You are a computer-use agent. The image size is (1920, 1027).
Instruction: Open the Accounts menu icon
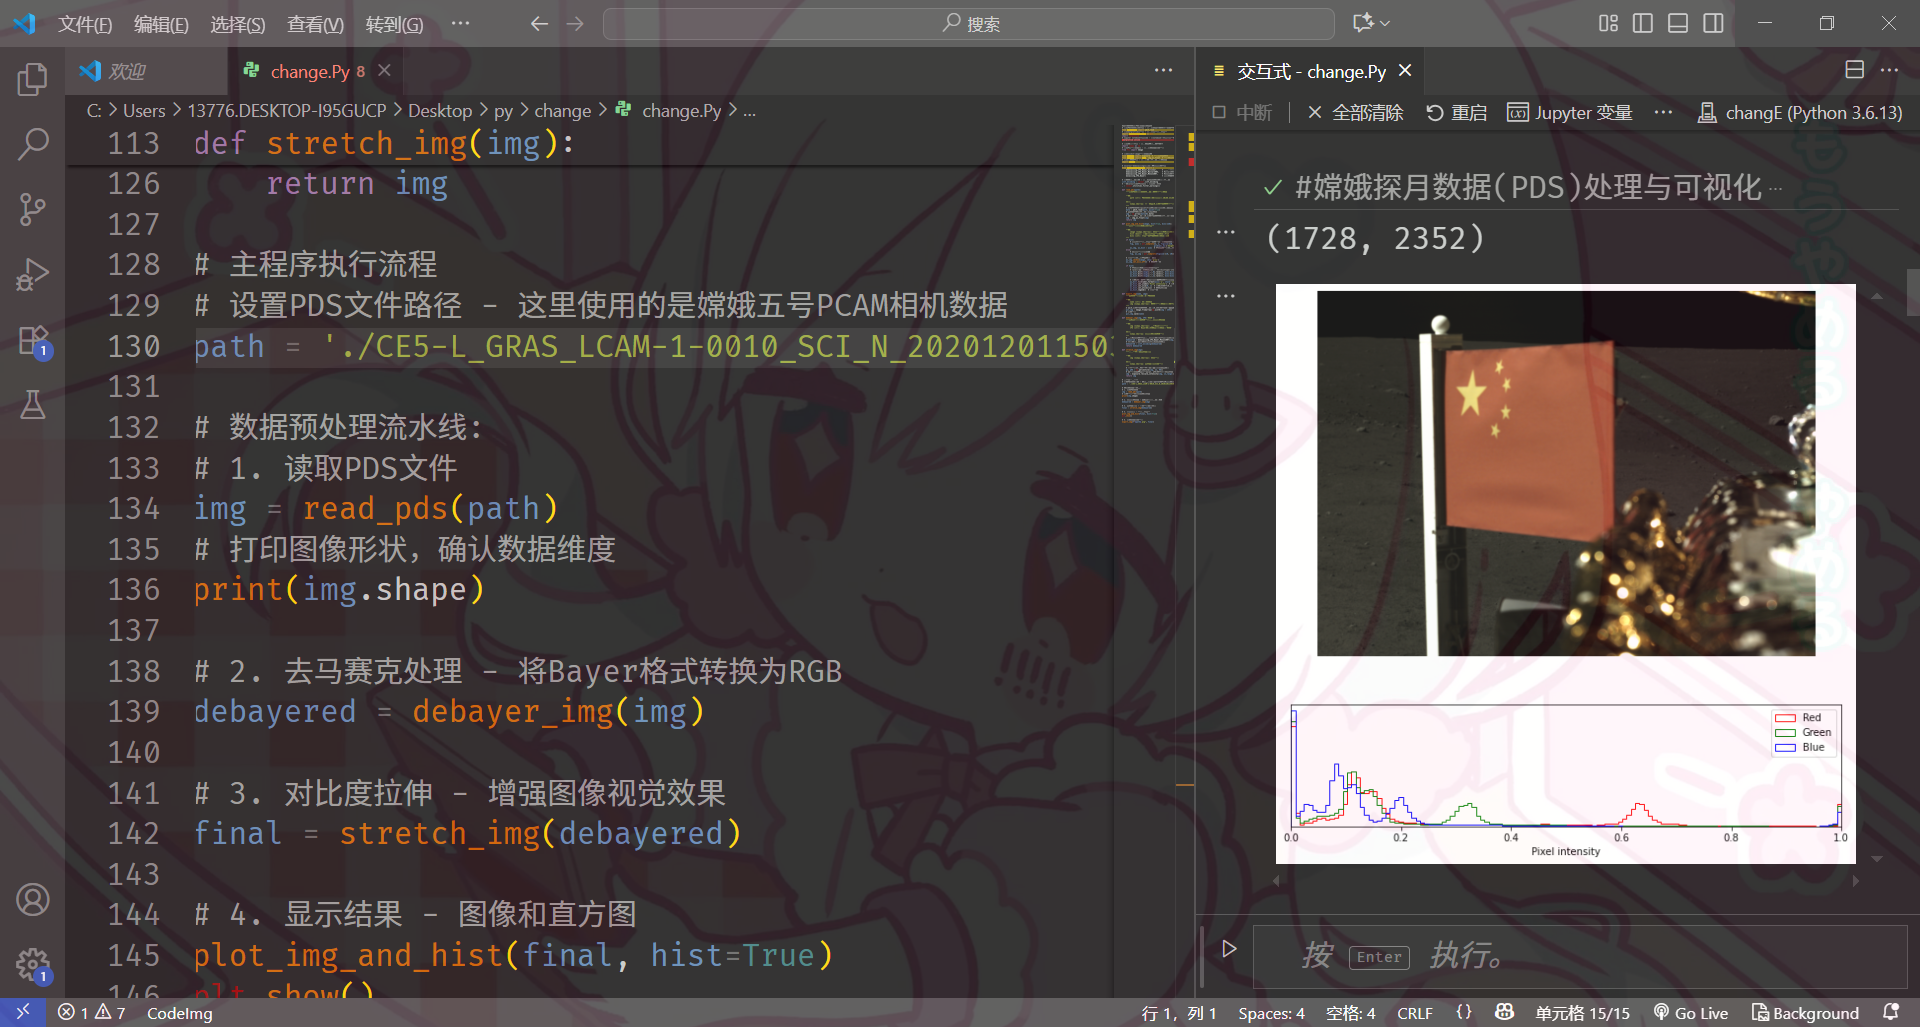tap(32, 900)
